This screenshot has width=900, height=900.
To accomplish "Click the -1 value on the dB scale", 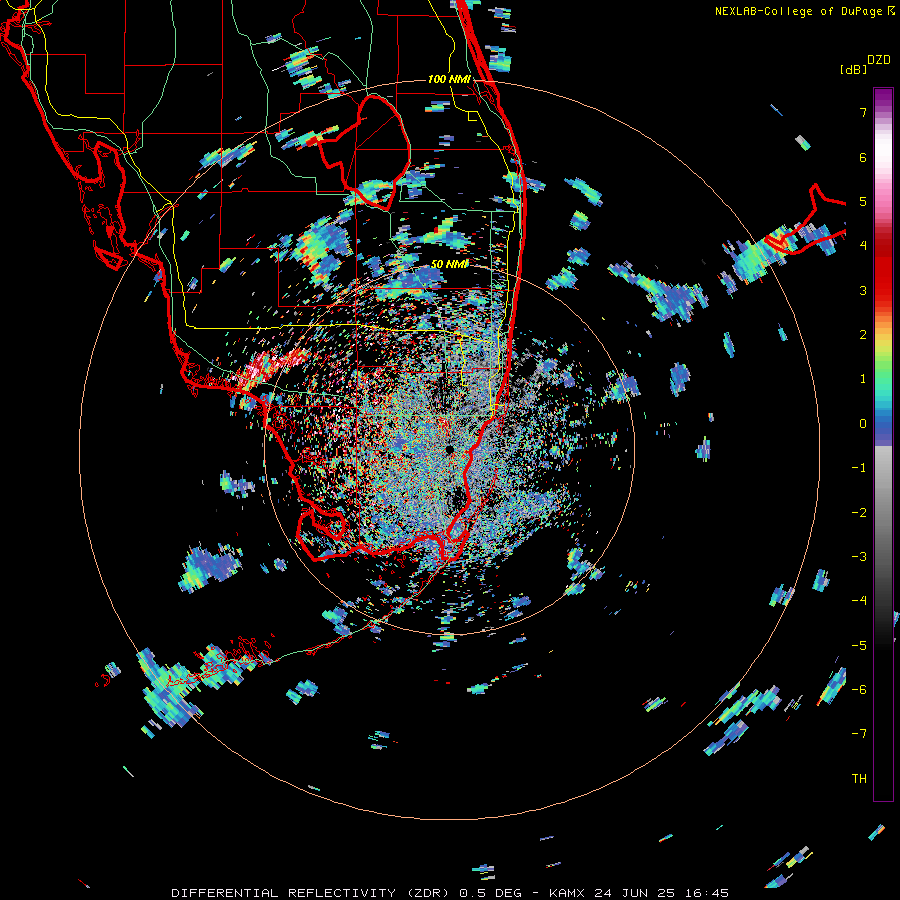I will 859,468.
